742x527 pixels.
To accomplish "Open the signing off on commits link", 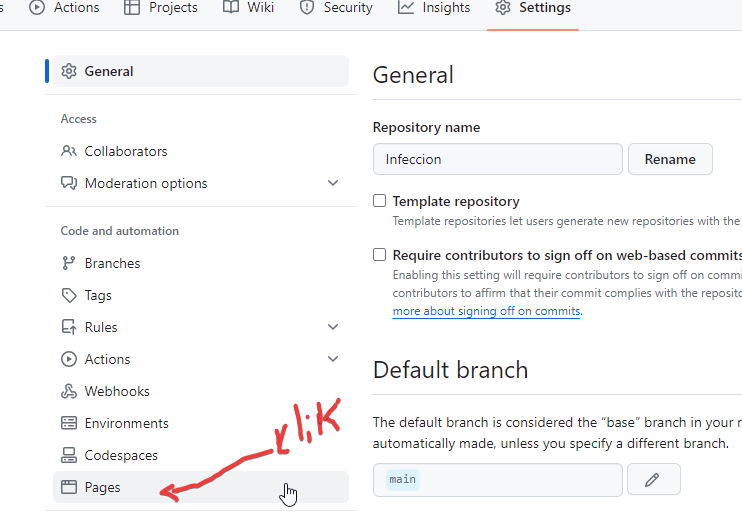I will point(486,311).
